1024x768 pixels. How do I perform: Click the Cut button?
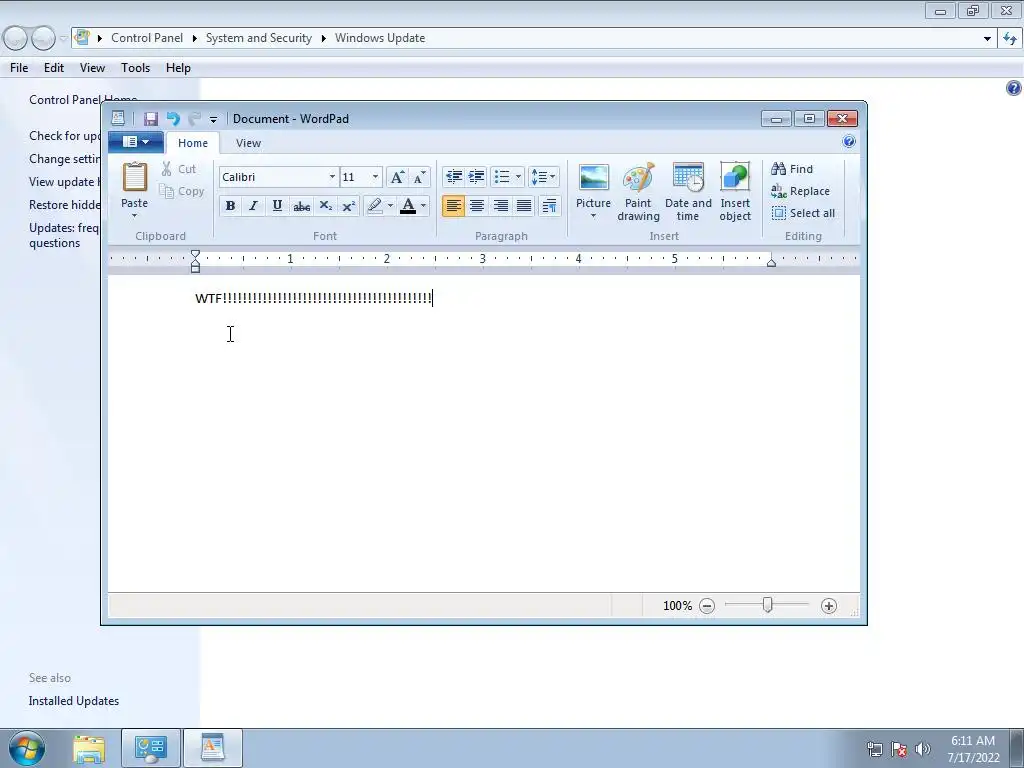pyautogui.click(x=180, y=169)
